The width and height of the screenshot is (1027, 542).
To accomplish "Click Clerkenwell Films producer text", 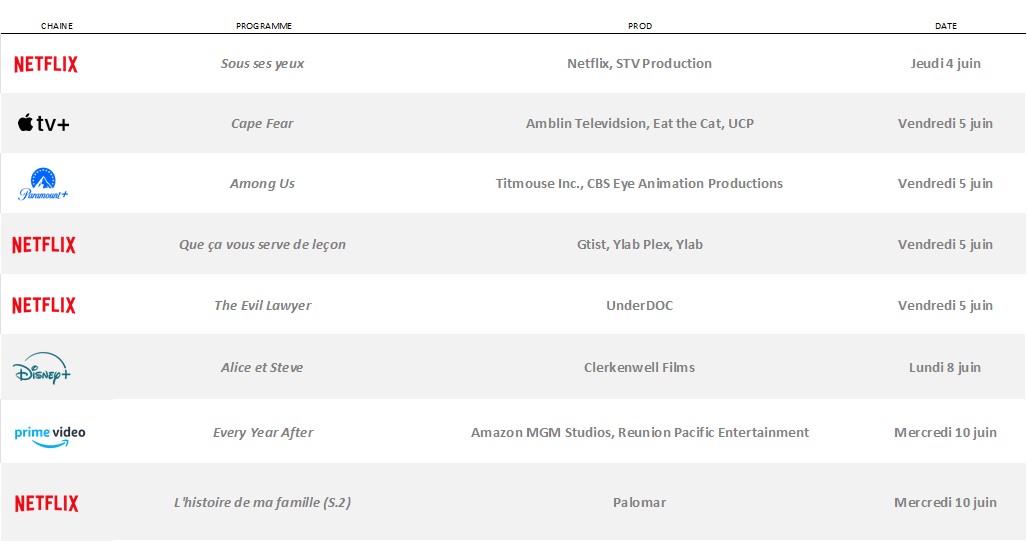I will (639, 368).
